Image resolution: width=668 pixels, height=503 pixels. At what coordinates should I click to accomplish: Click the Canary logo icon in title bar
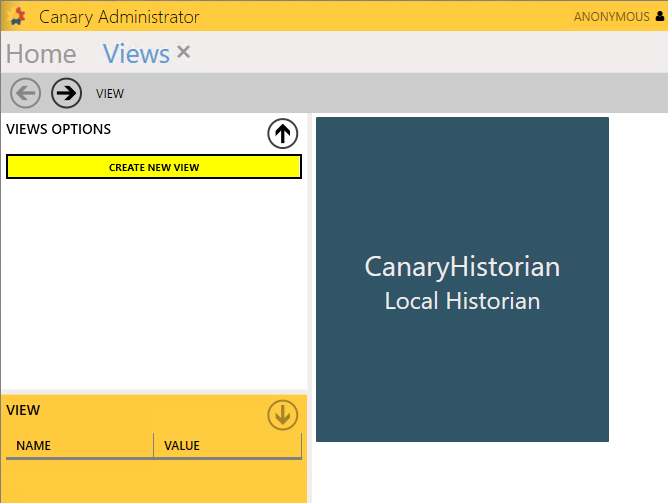[x=15, y=16]
